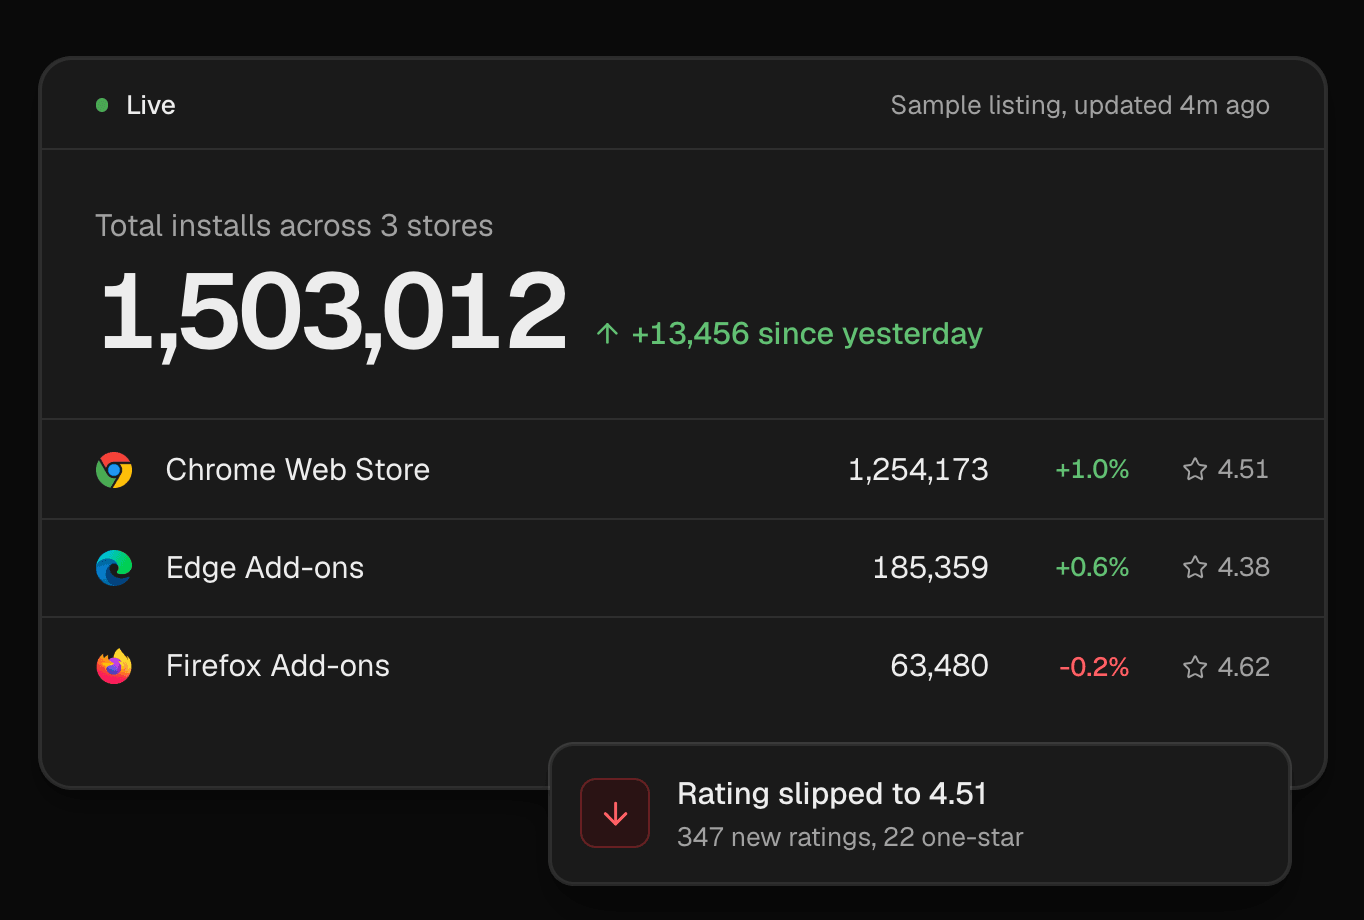Click the Chrome install count 1,254,173
Viewport: 1364px width, 920px height.
tap(918, 469)
